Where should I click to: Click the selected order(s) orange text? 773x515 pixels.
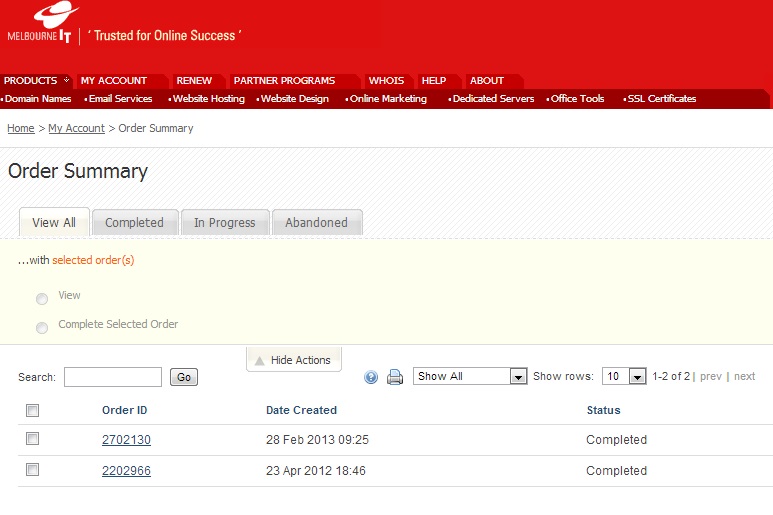click(x=93, y=260)
